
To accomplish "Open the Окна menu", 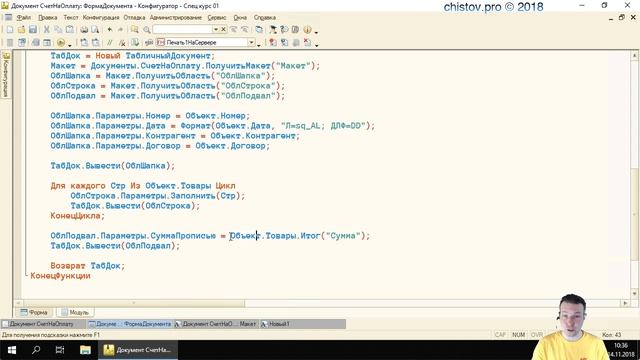I will pos(240,18).
